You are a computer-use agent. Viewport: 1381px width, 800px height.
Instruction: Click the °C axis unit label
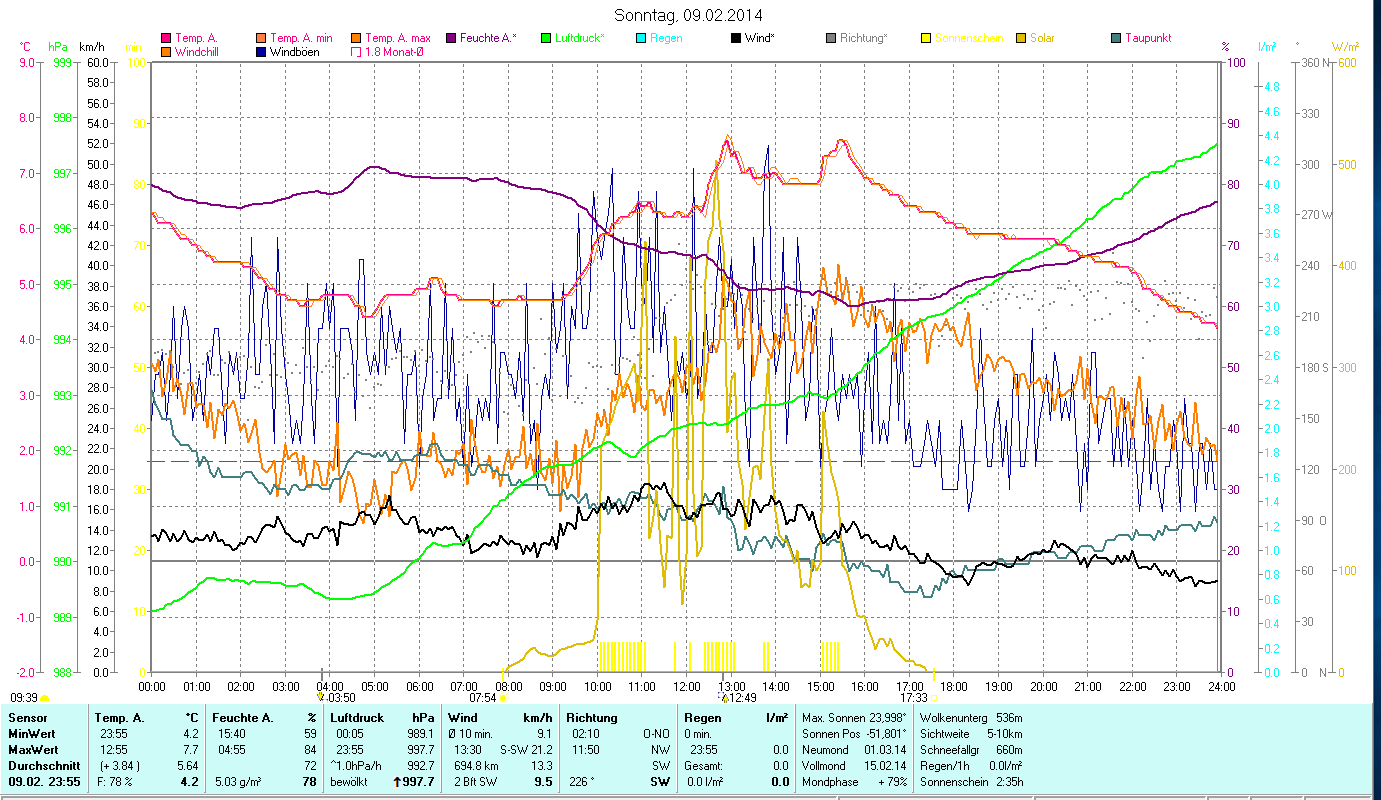pyautogui.click(x=25, y=46)
